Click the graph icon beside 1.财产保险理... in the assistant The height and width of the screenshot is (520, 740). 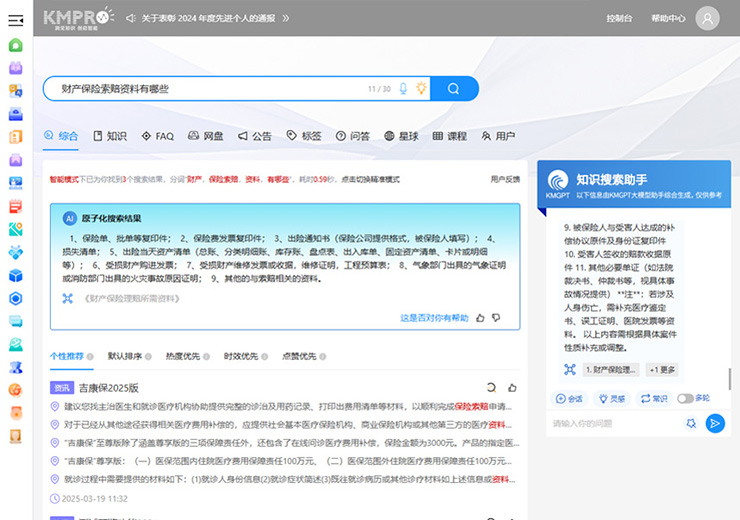pos(570,369)
